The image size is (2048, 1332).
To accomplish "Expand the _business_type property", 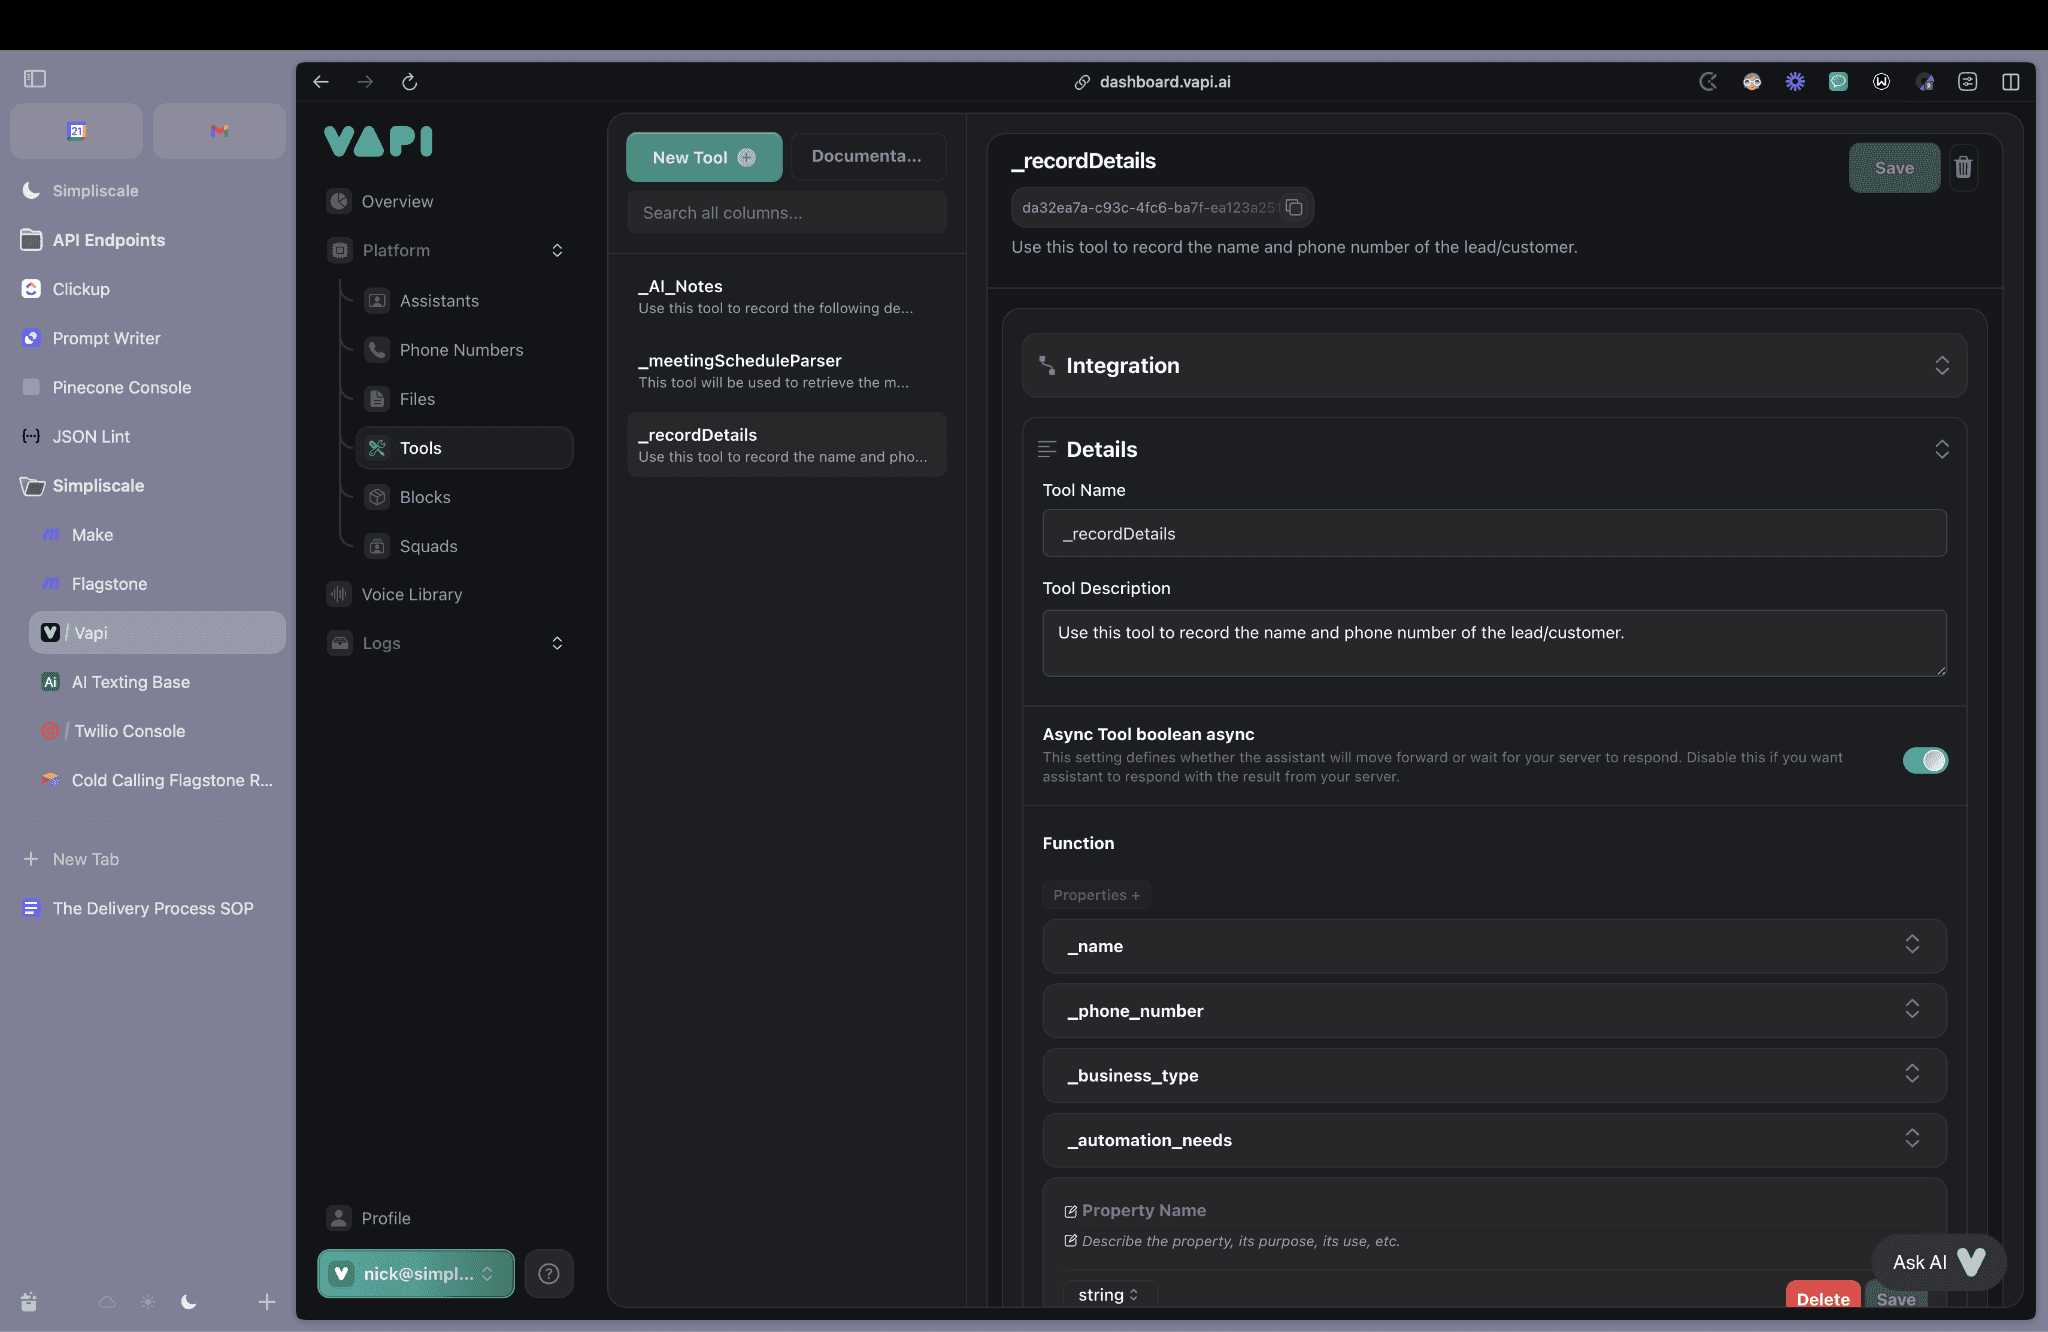I will point(1911,1074).
